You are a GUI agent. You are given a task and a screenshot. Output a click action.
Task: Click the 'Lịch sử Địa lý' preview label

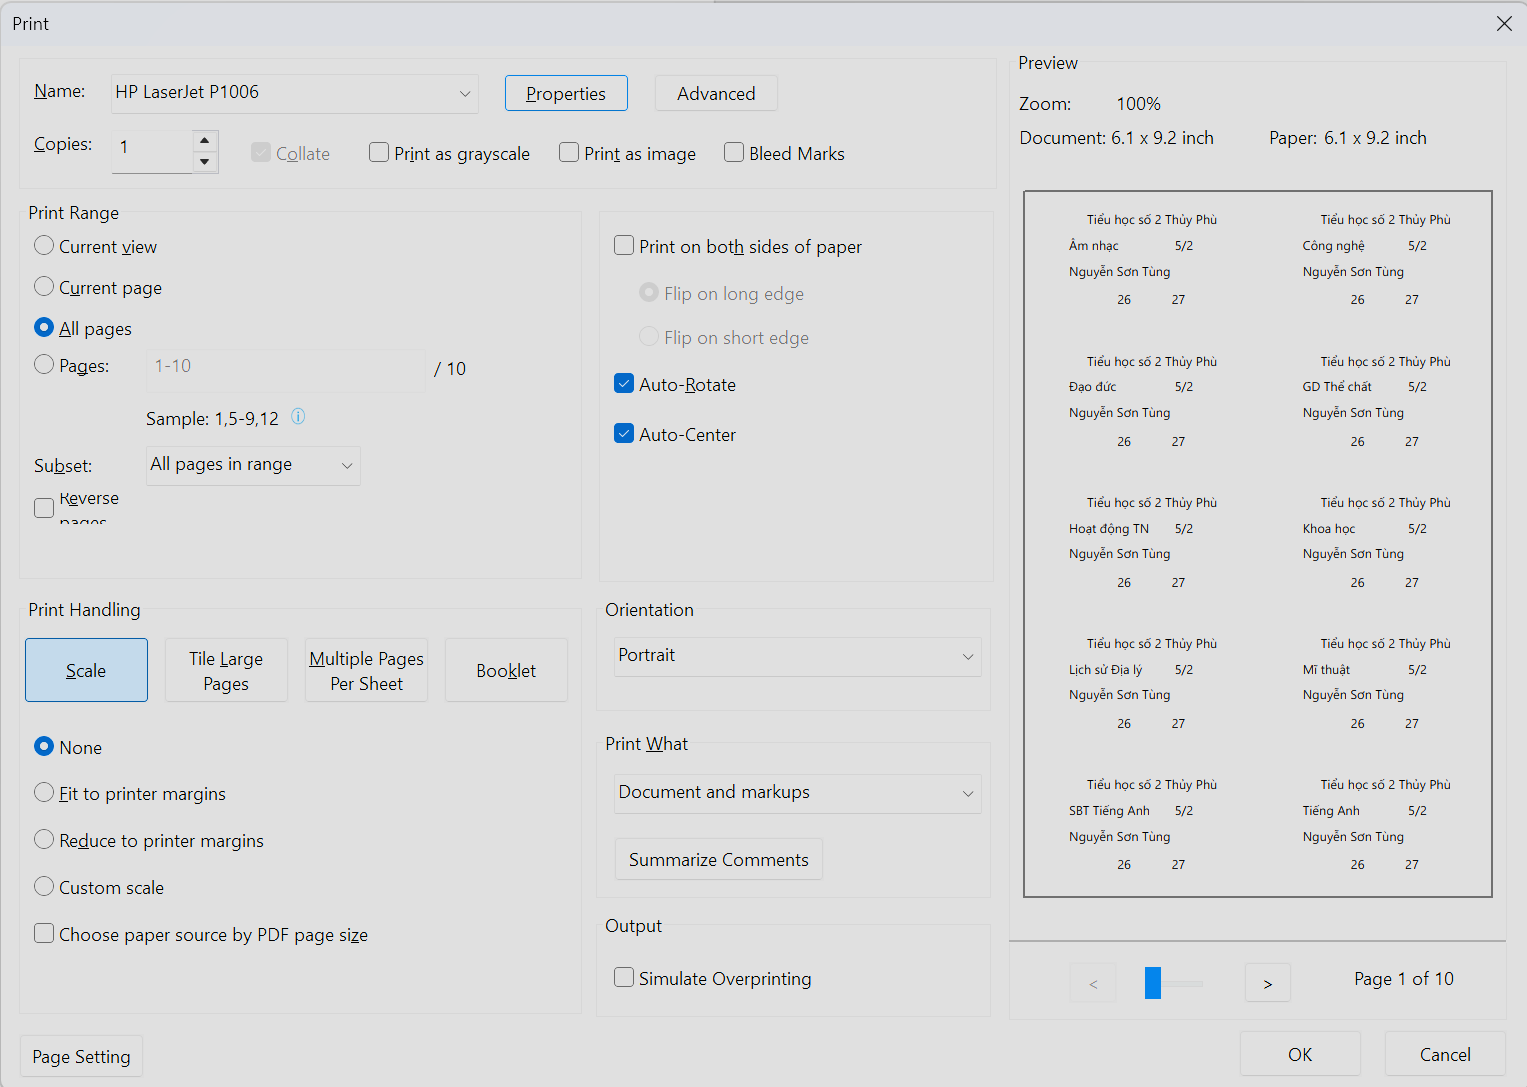tap(1105, 670)
